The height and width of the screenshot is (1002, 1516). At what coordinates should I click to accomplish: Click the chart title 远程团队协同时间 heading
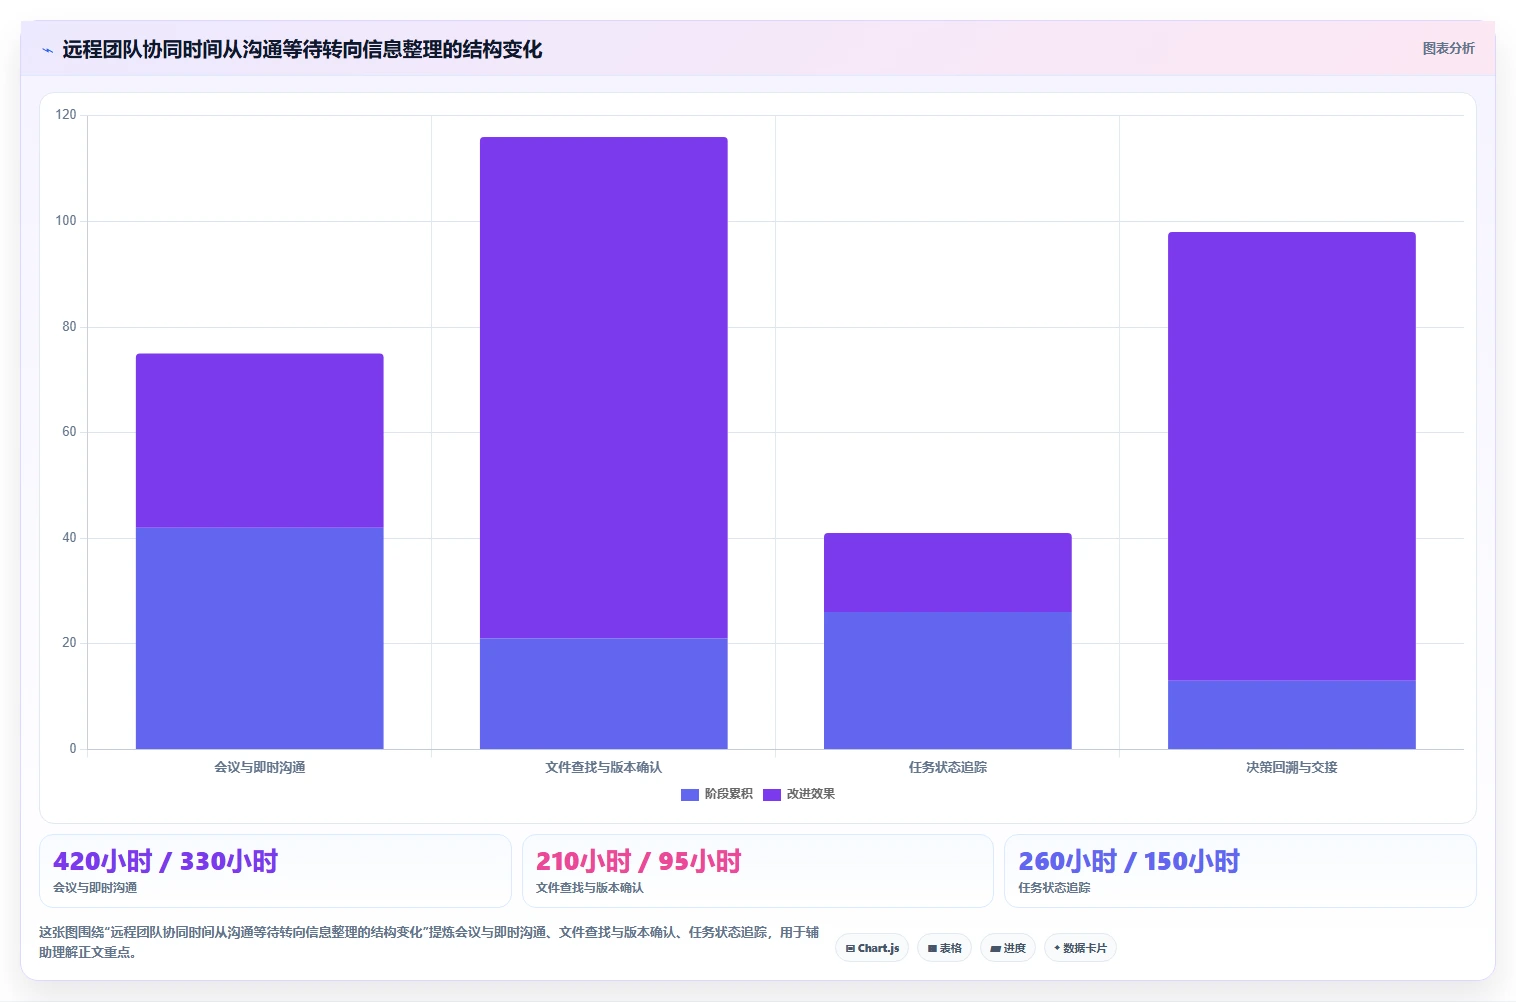point(302,49)
